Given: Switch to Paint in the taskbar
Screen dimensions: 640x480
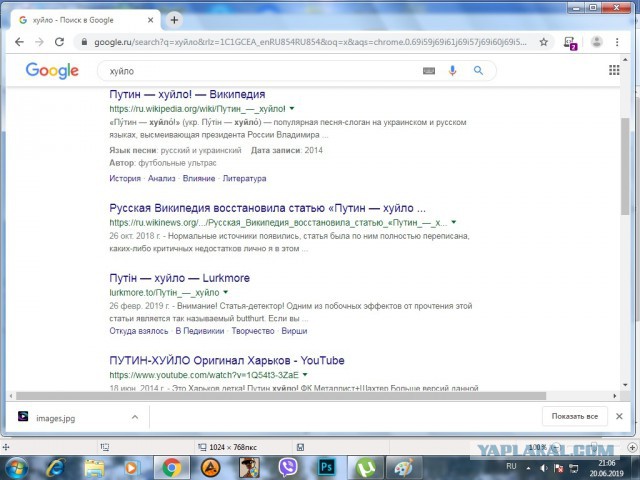Looking at the screenshot, I should (x=404, y=468).
